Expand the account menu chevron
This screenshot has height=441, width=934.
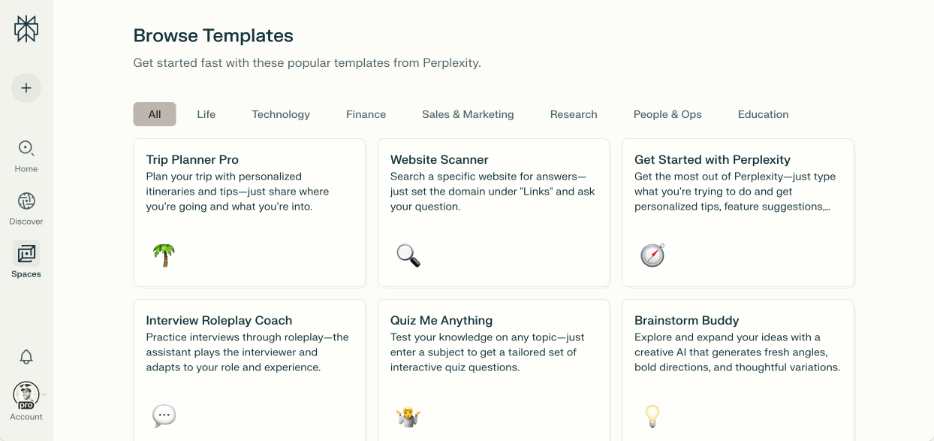[45, 393]
